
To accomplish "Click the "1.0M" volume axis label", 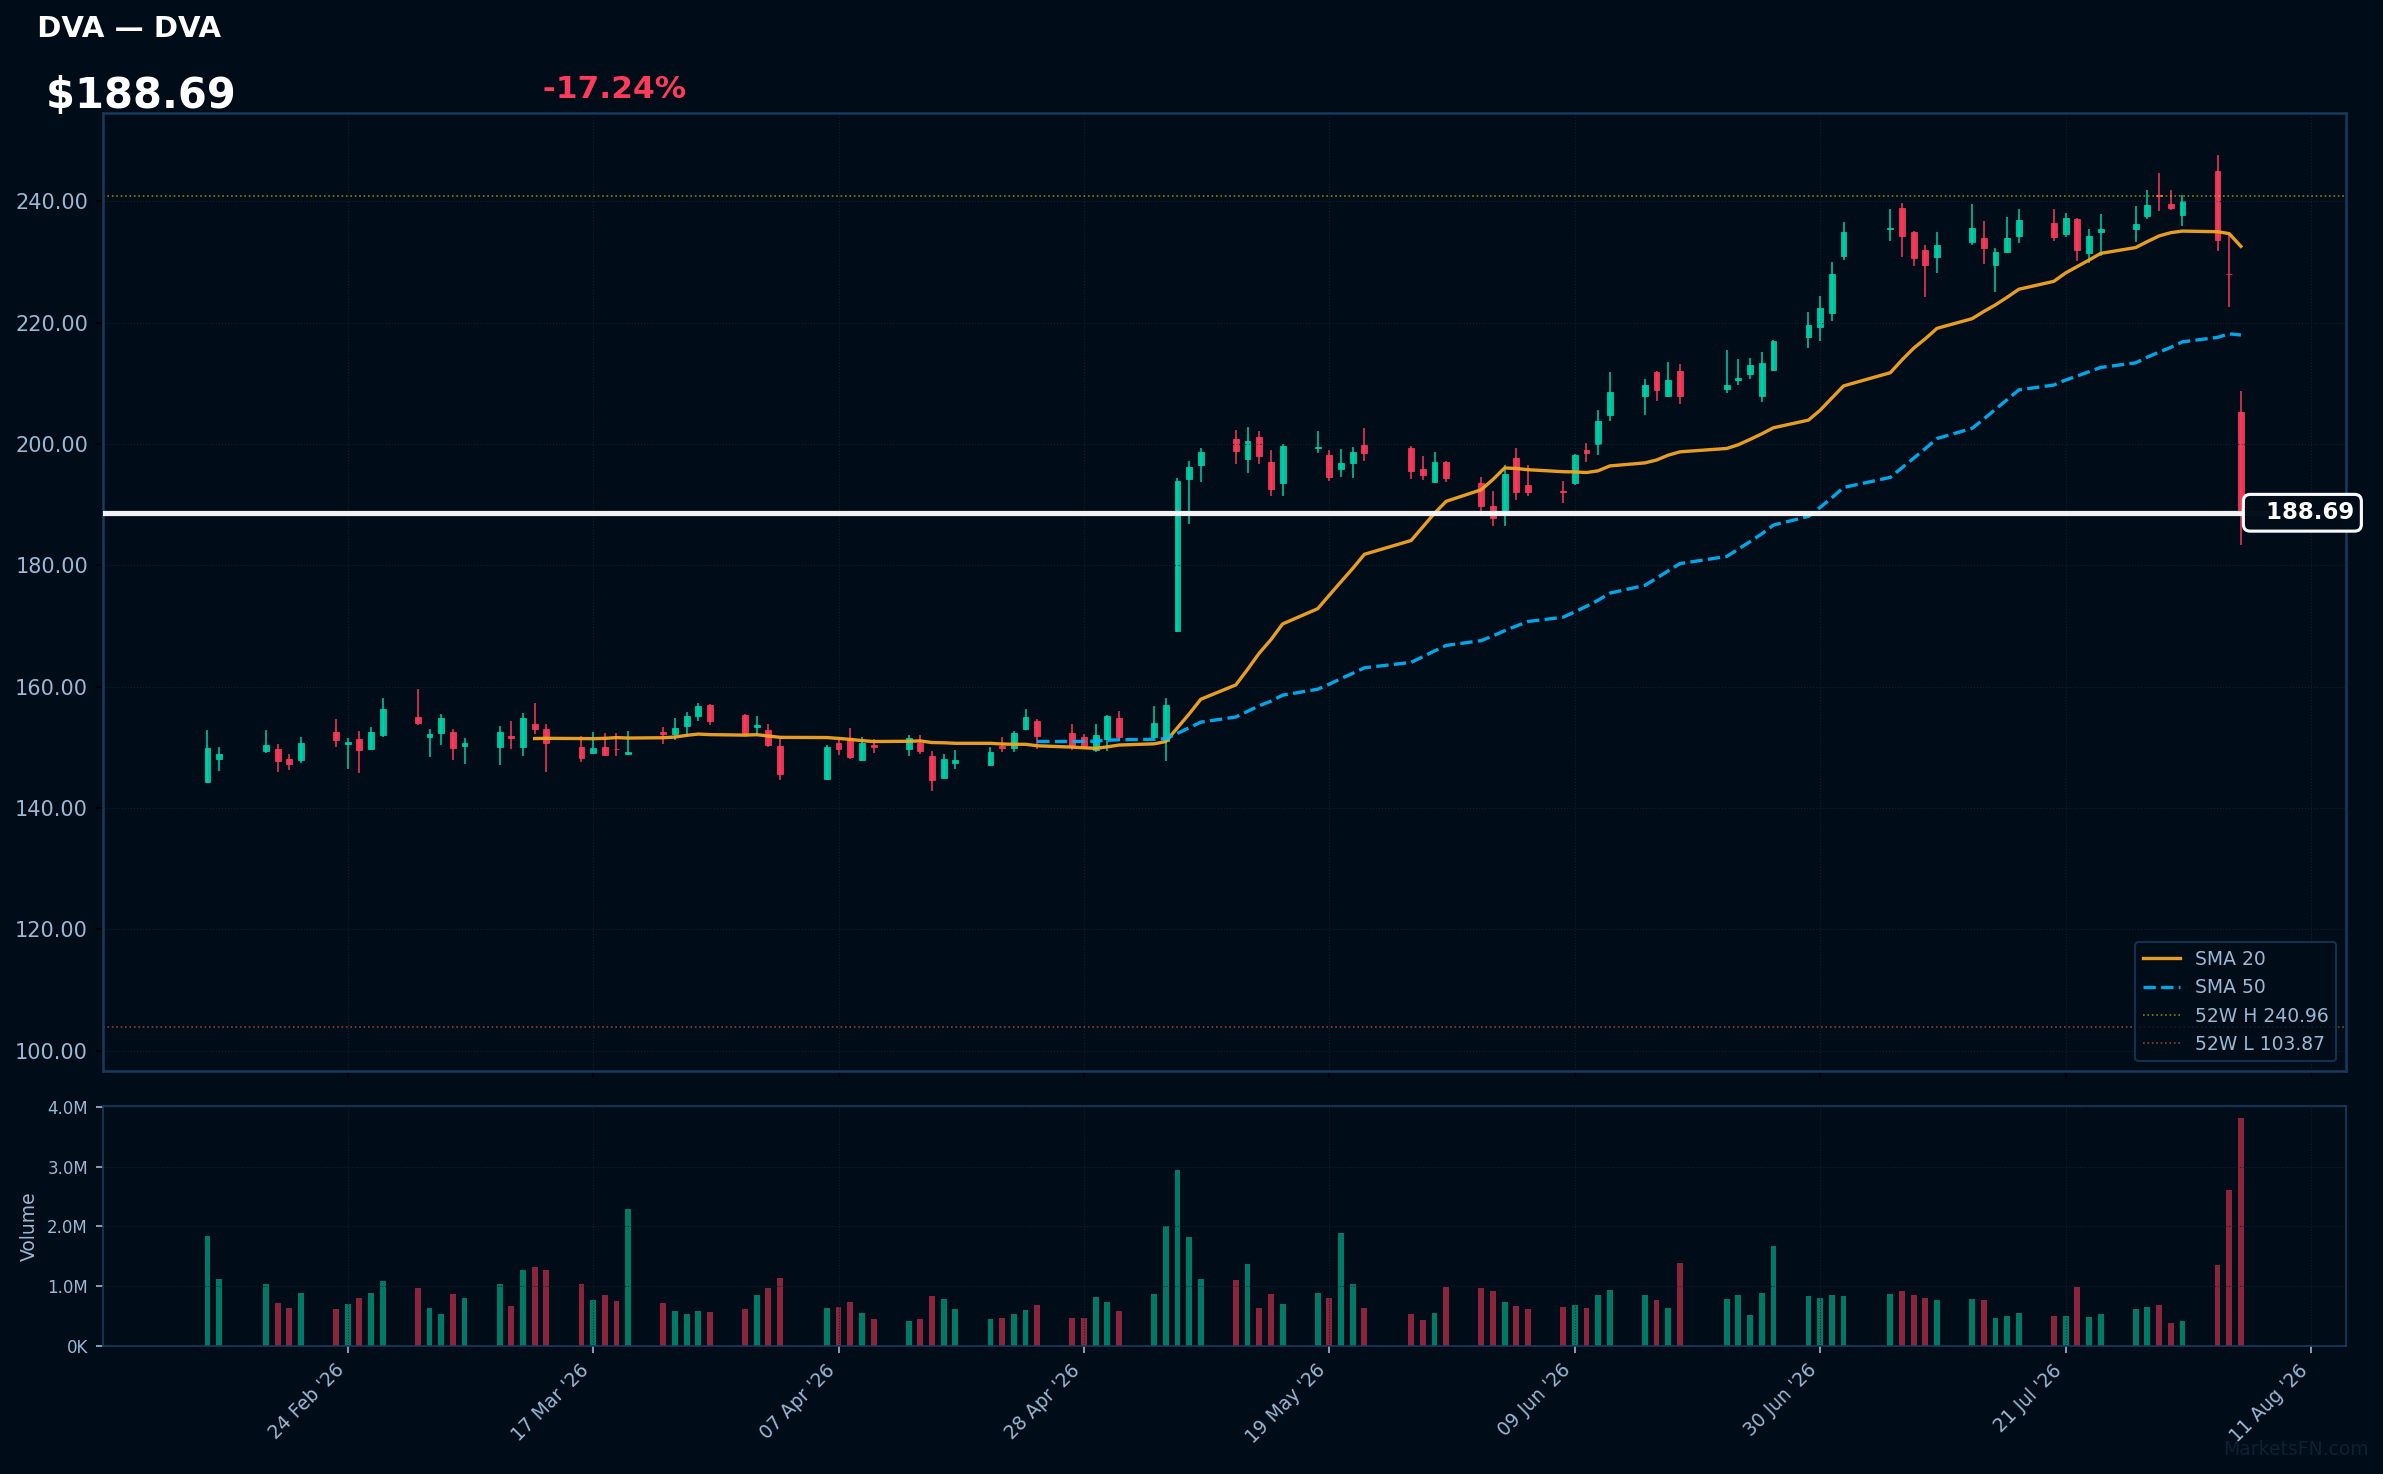I will click(x=68, y=1287).
